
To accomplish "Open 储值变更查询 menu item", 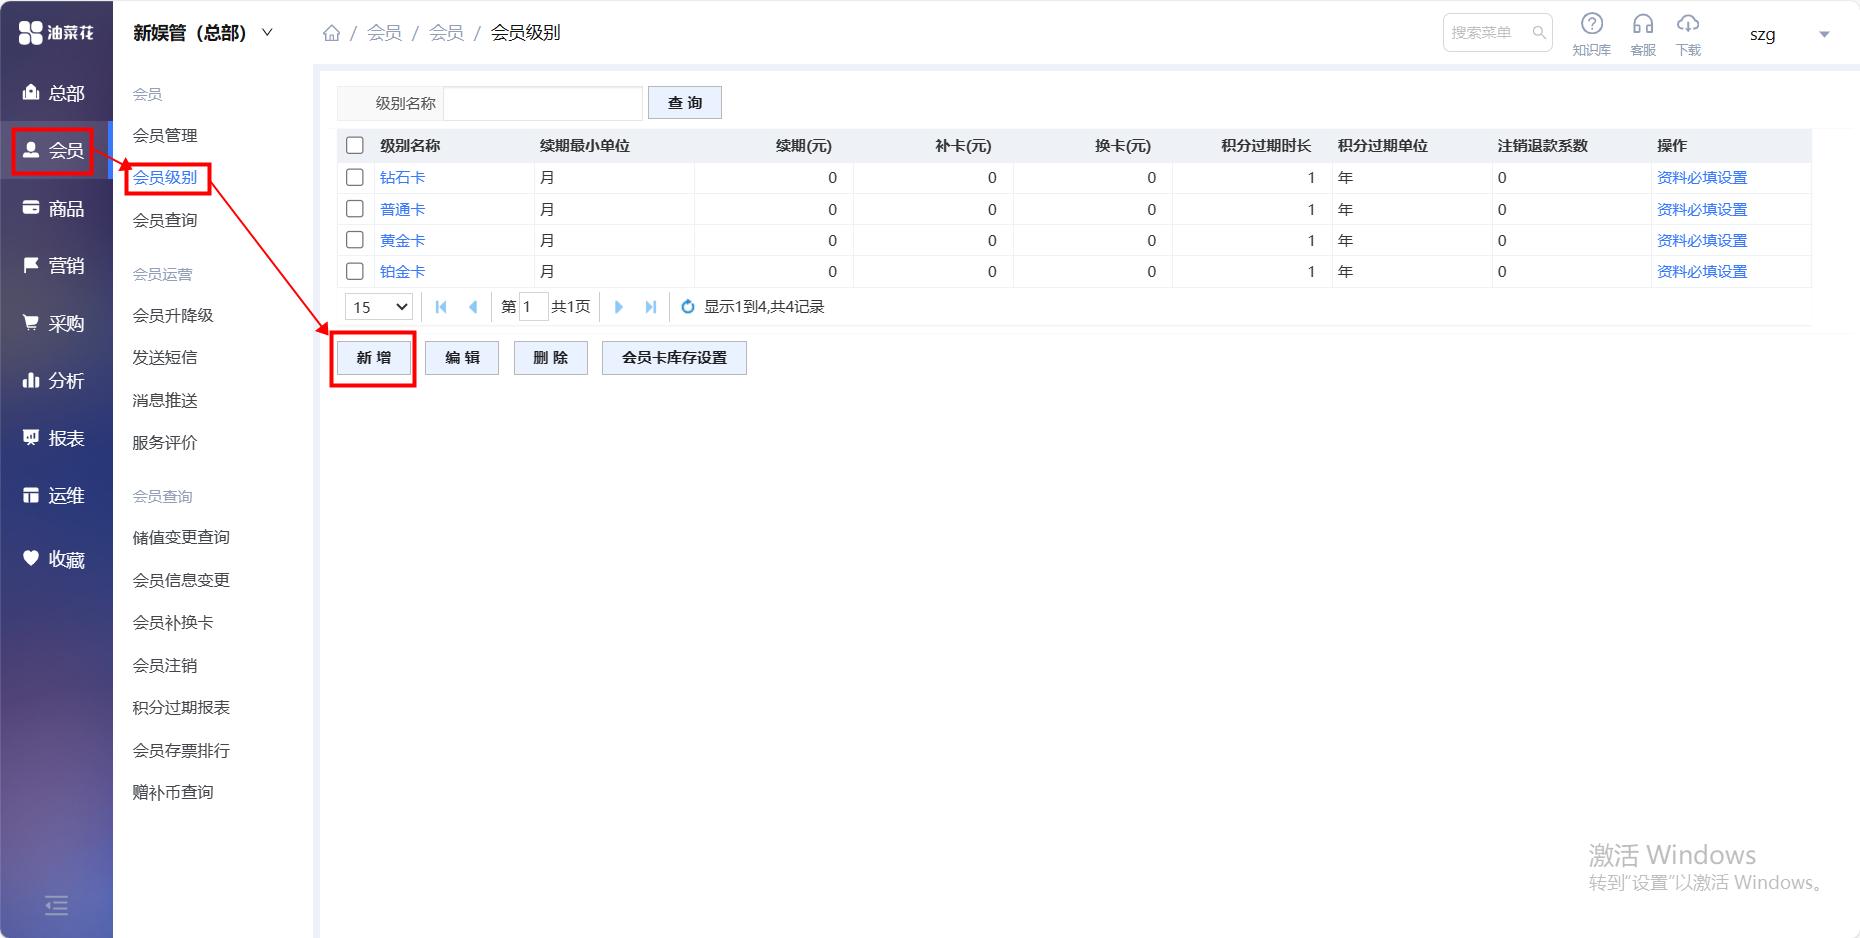I will [x=181, y=537].
